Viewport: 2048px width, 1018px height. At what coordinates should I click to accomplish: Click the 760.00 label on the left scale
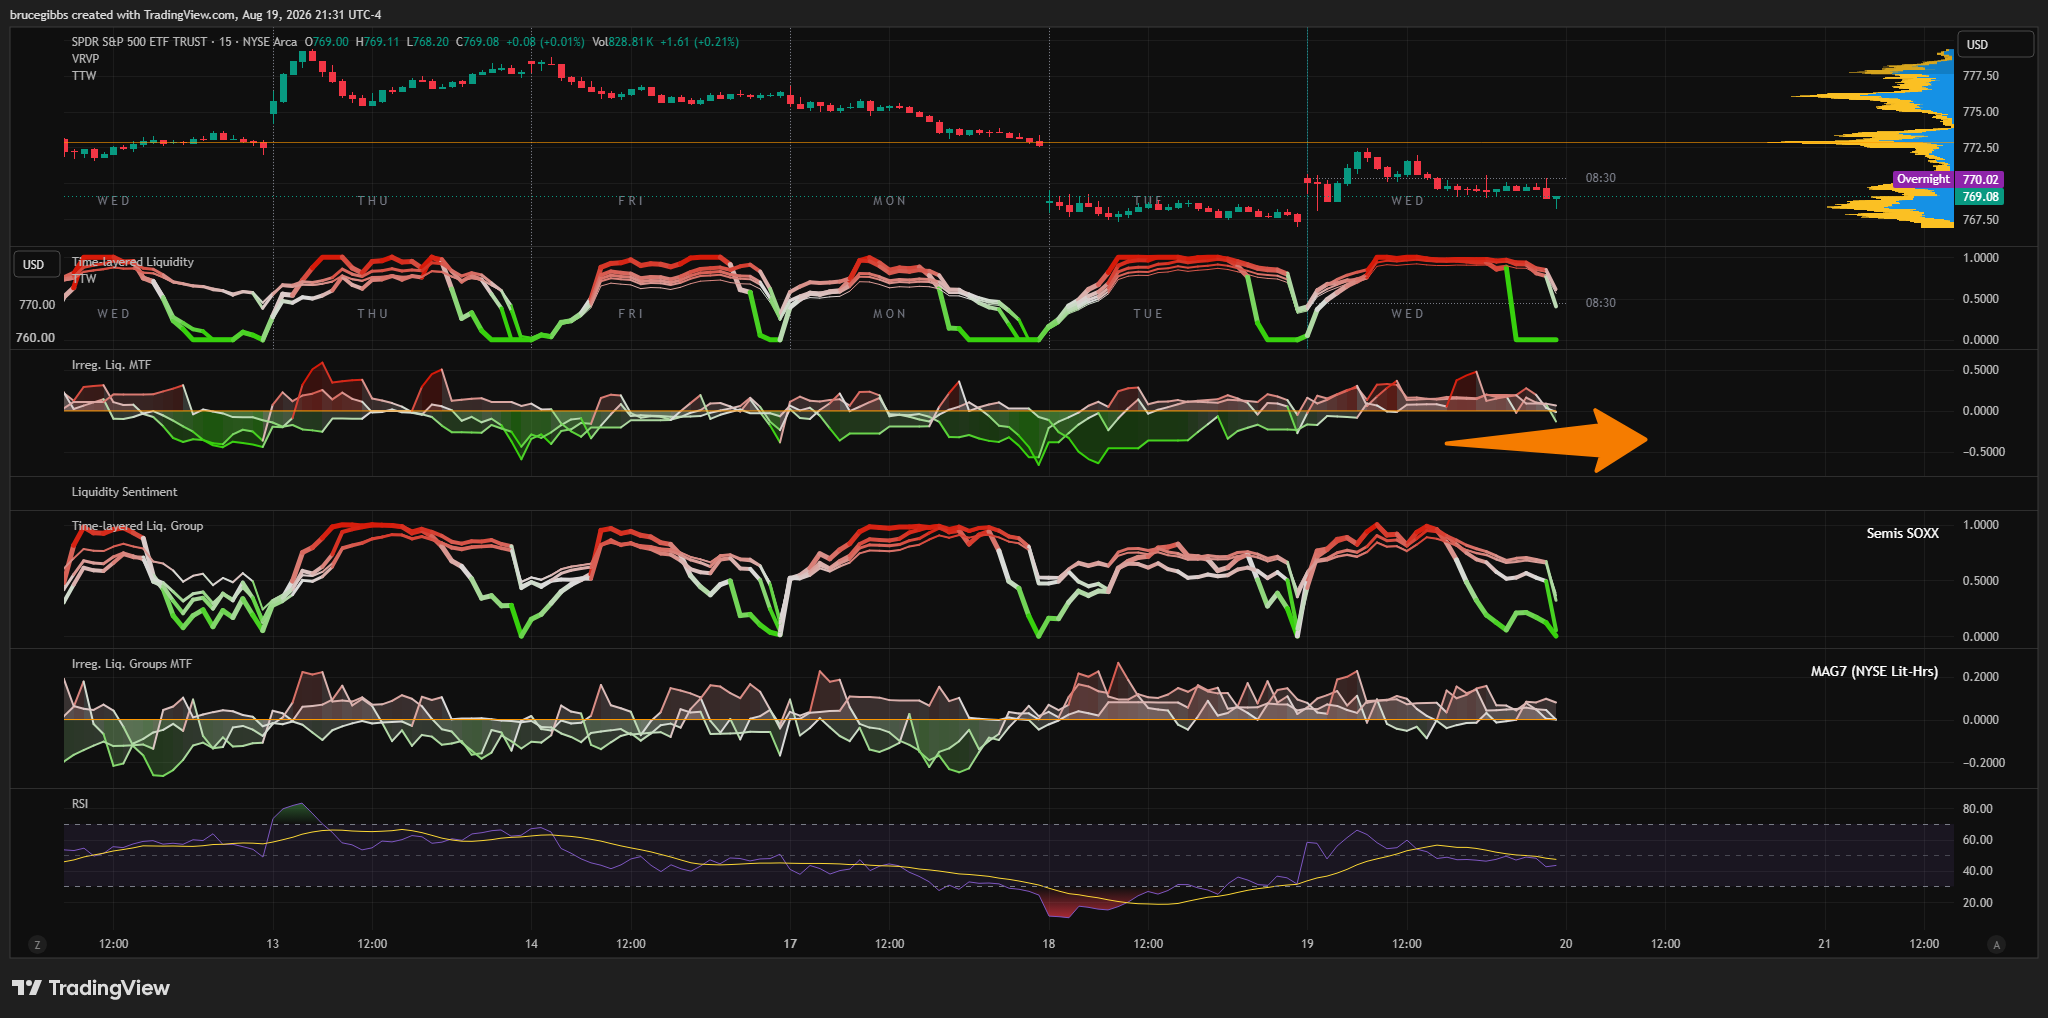[x=36, y=338]
